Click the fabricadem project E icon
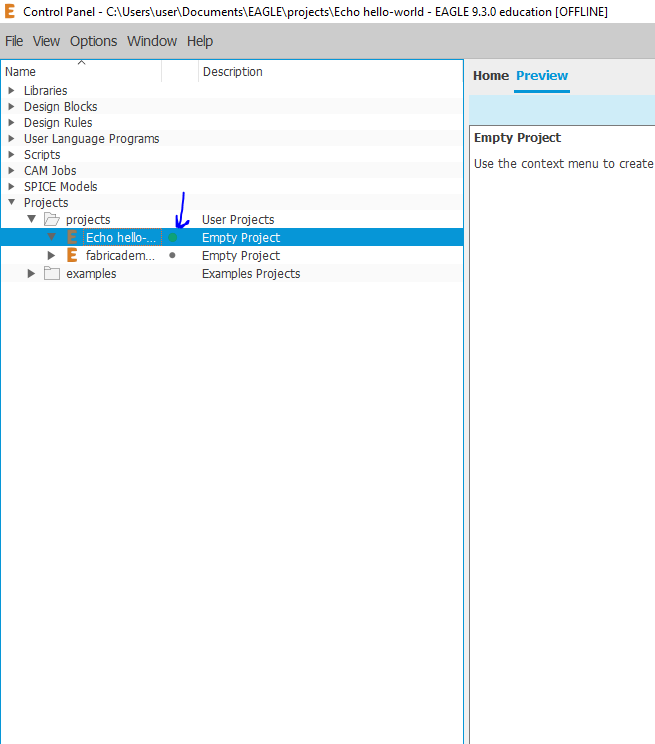The width and height of the screenshot is (655, 744). [72, 255]
